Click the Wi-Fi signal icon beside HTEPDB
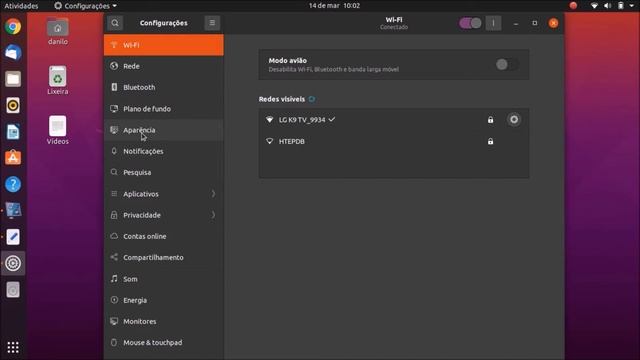Image resolution: width=640 pixels, height=360 pixels. pyautogui.click(x=269, y=141)
